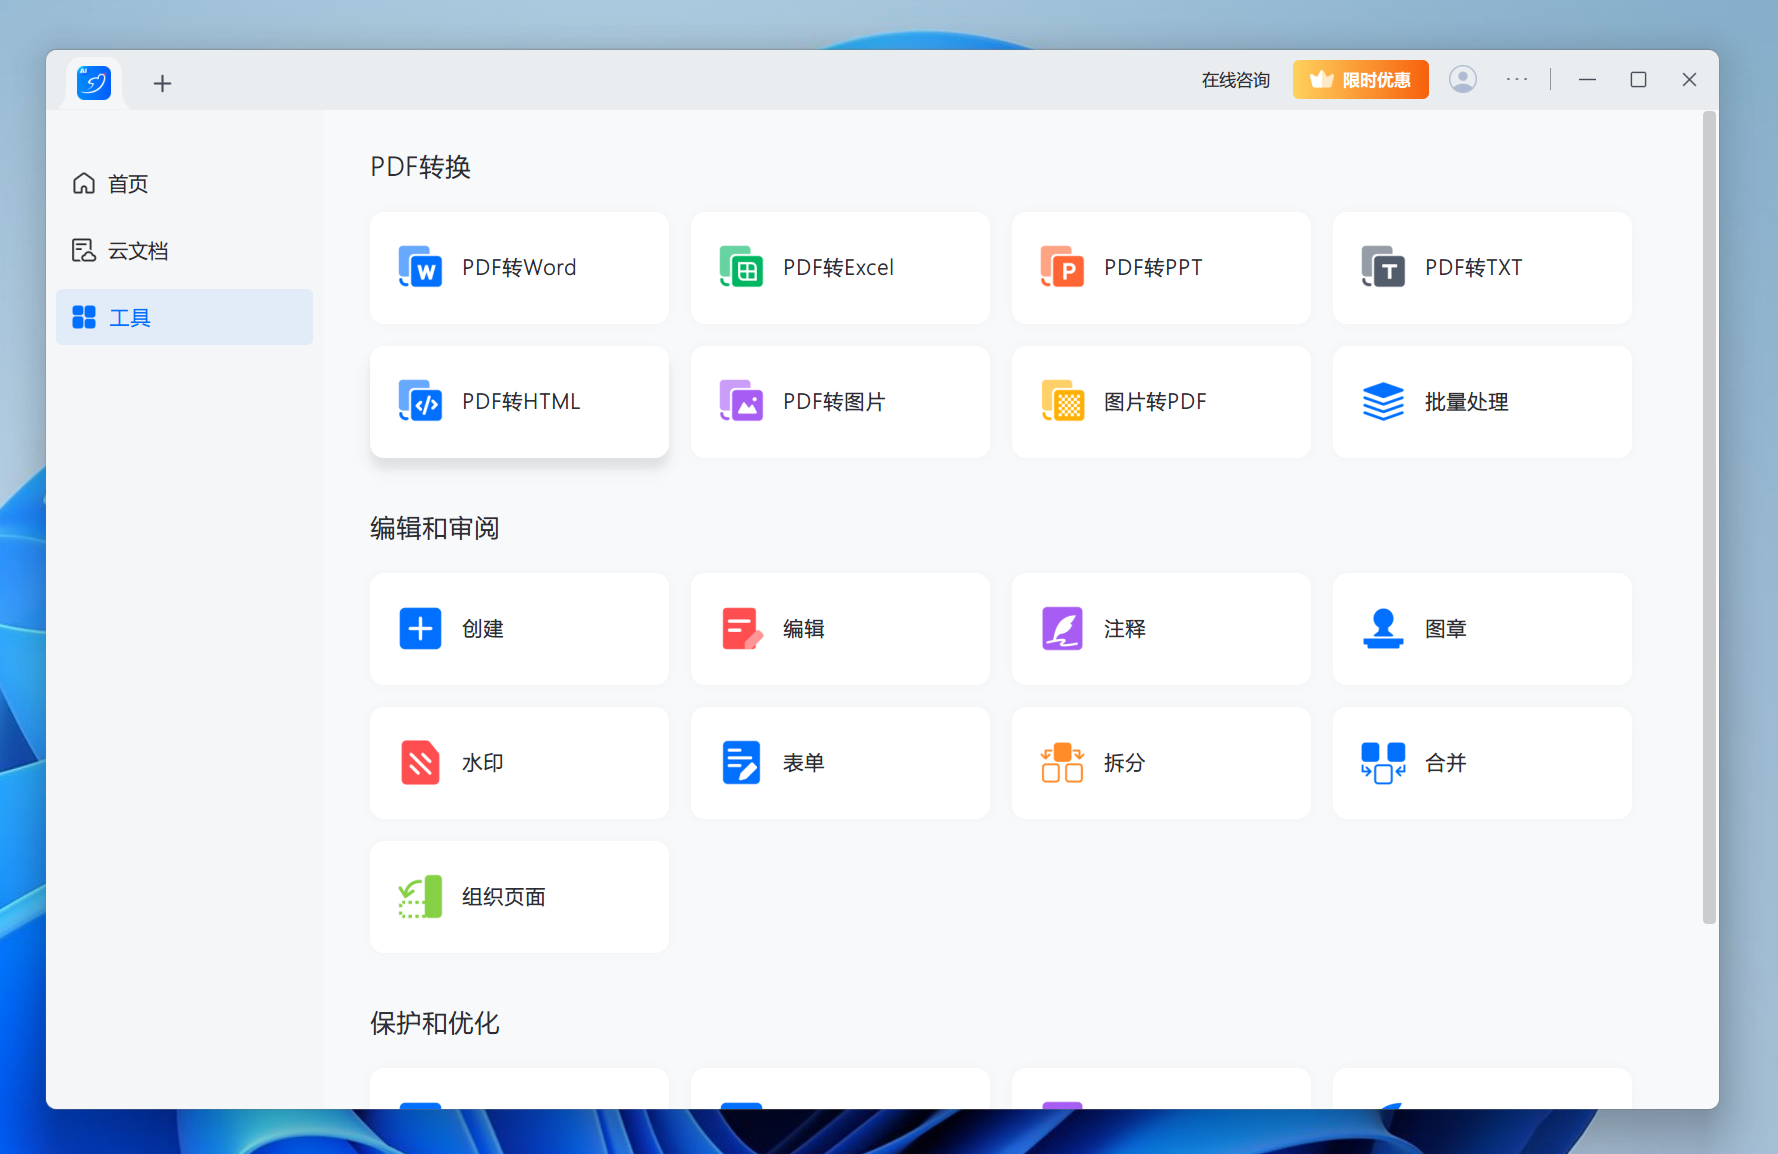Screen dimensions: 1778x1154
Task: Open 在线咨询 online support link
Action: coord(1236,80)
